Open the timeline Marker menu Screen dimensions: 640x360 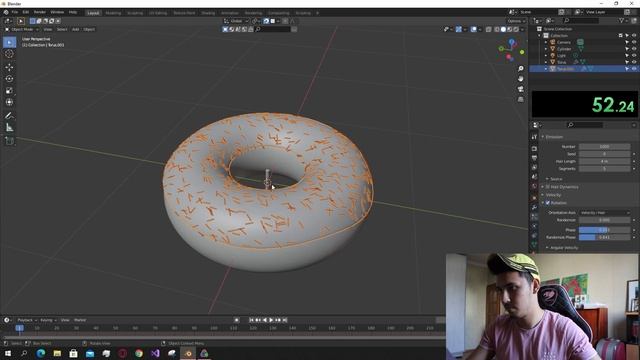[x=80, y=320]
